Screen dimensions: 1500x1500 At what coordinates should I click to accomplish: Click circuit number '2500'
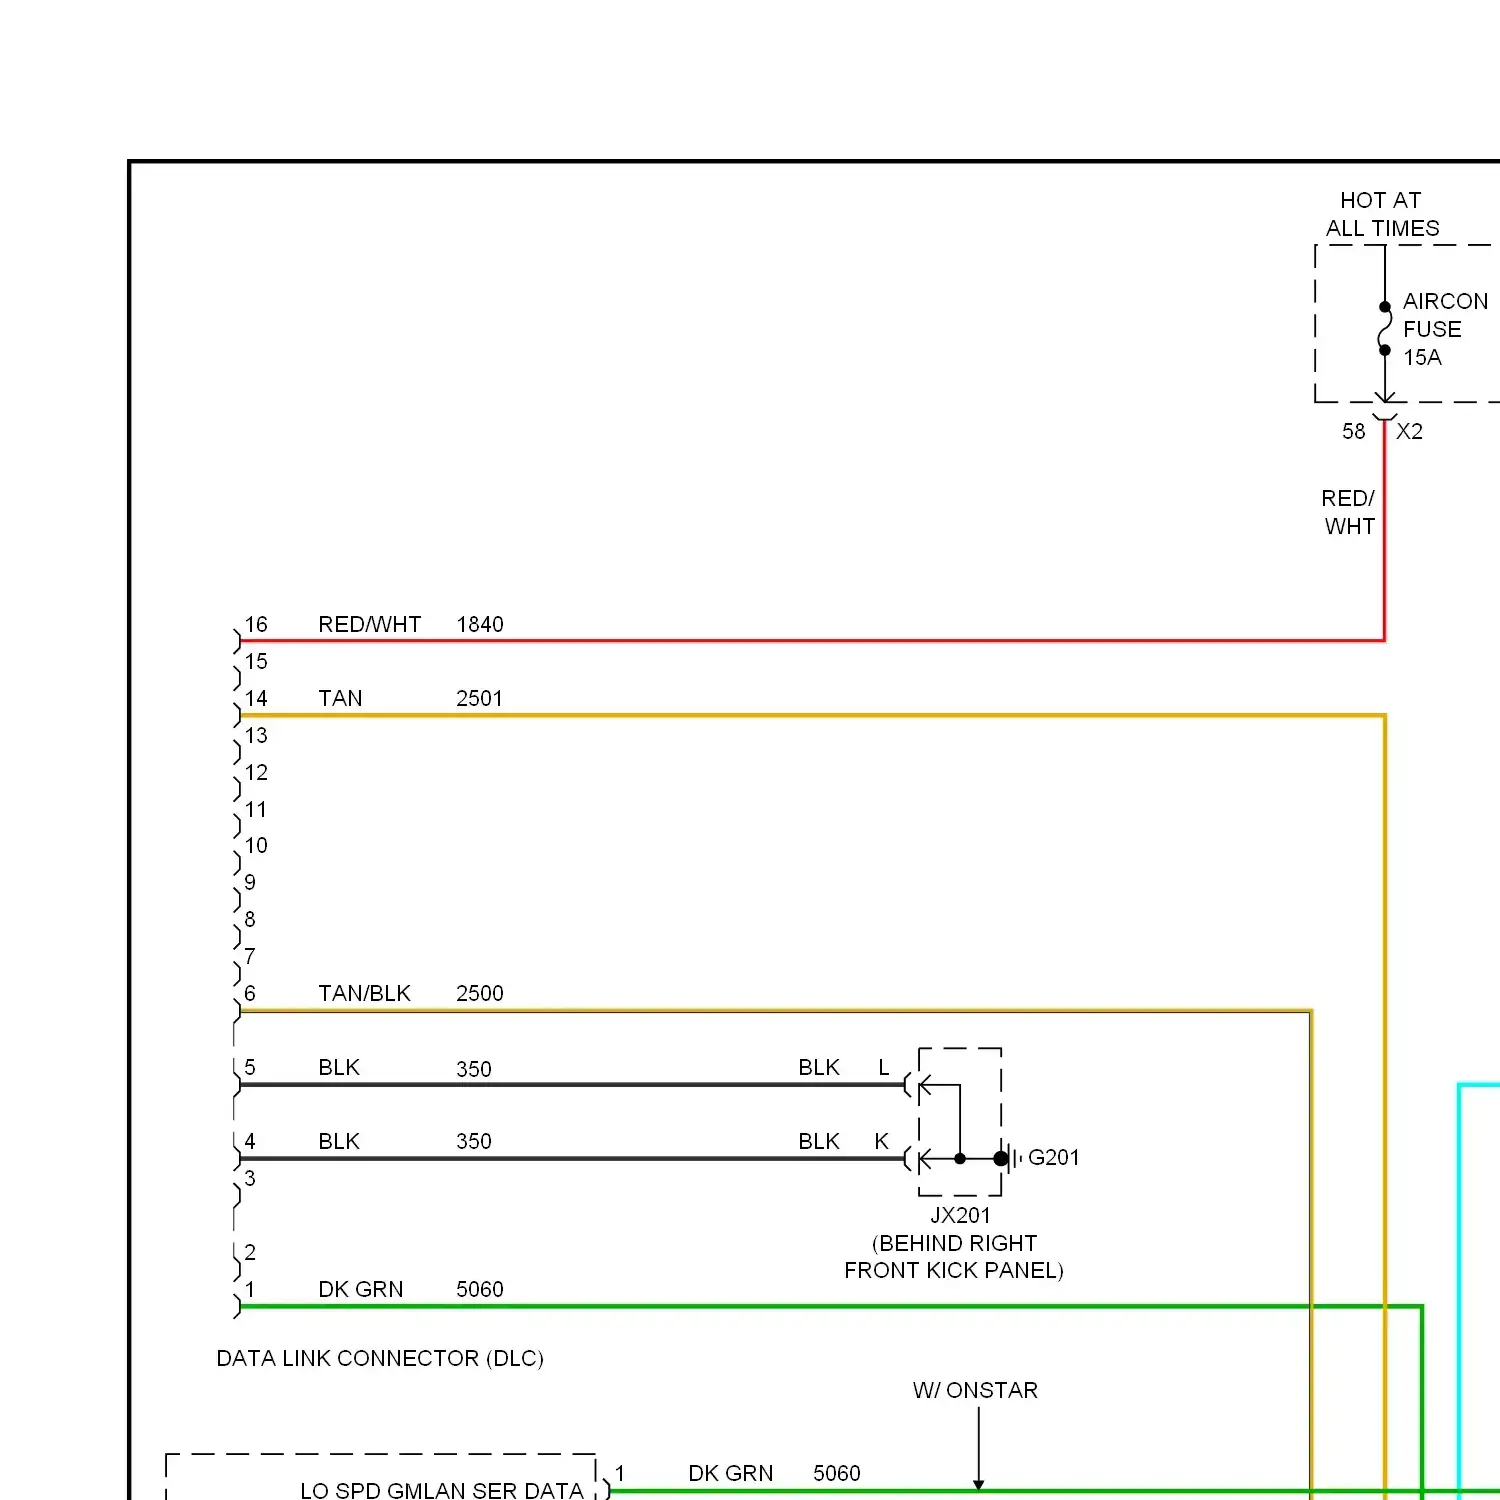480,993
